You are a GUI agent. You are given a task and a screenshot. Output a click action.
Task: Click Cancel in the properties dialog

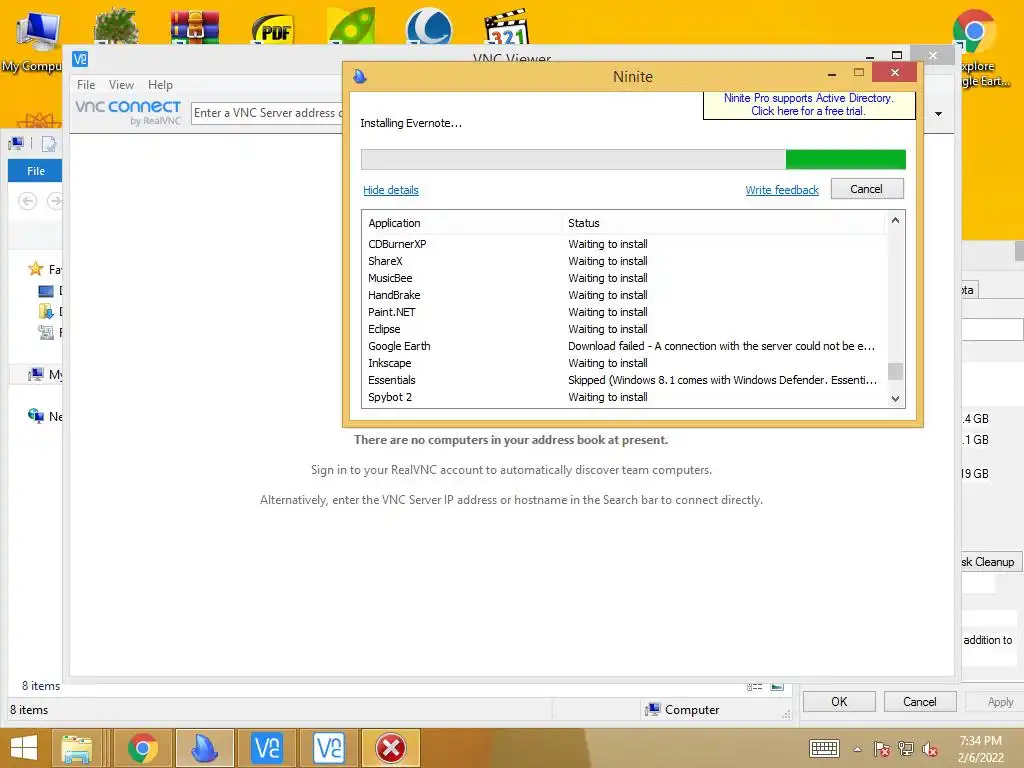920,701
